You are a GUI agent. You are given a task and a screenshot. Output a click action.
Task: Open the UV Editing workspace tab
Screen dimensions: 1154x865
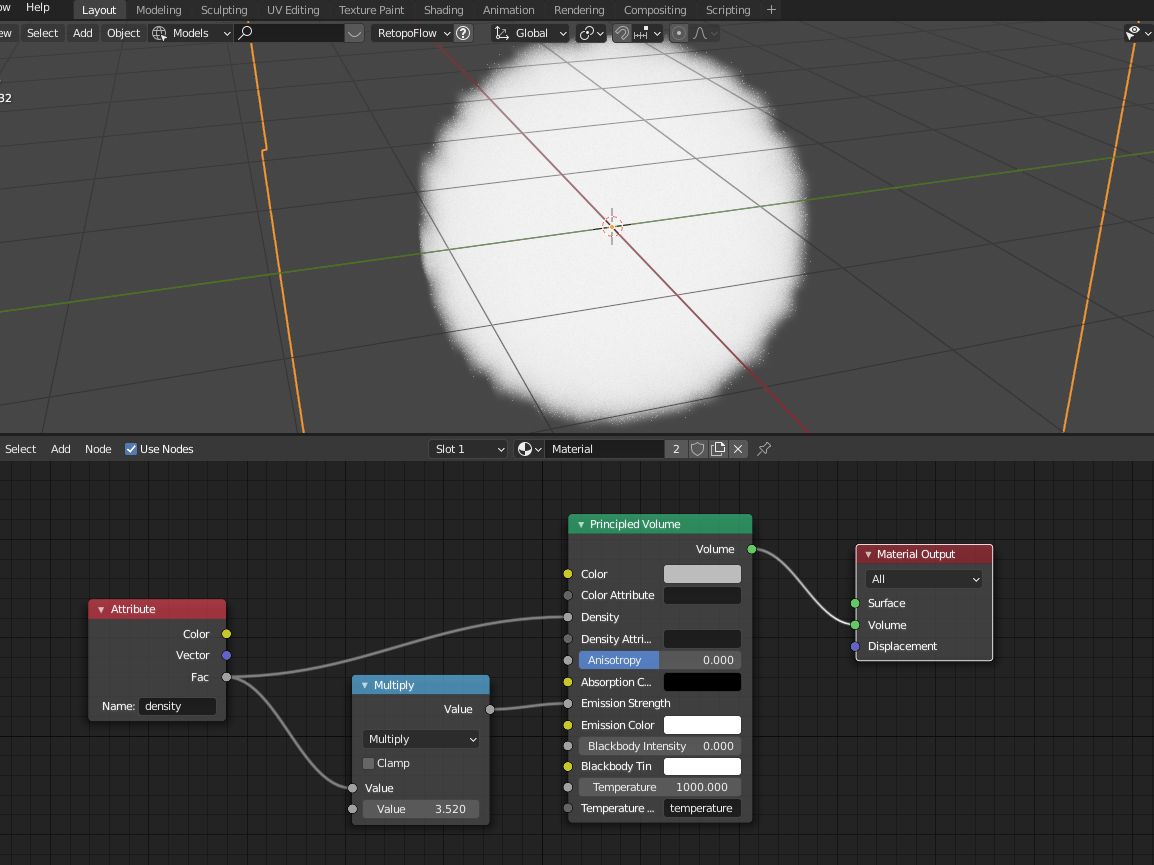click(x=293, y=10)
